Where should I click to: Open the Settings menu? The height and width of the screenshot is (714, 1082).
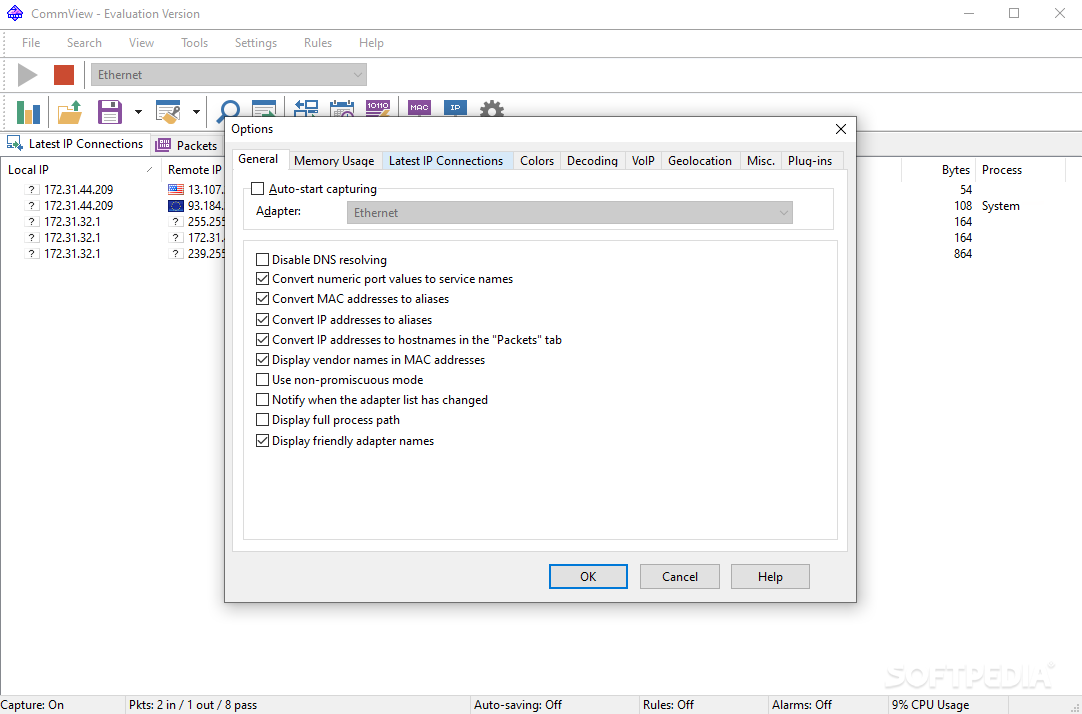[256, 43]
